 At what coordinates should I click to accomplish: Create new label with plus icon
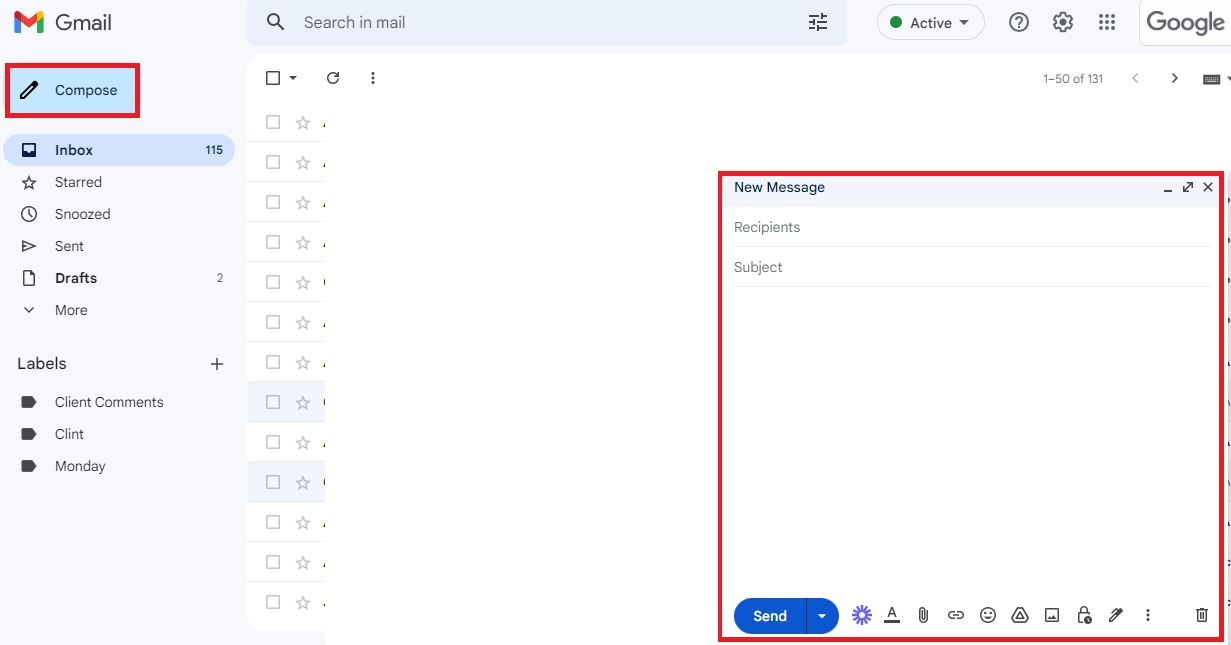pyautogui.click(x=217, y=364)
